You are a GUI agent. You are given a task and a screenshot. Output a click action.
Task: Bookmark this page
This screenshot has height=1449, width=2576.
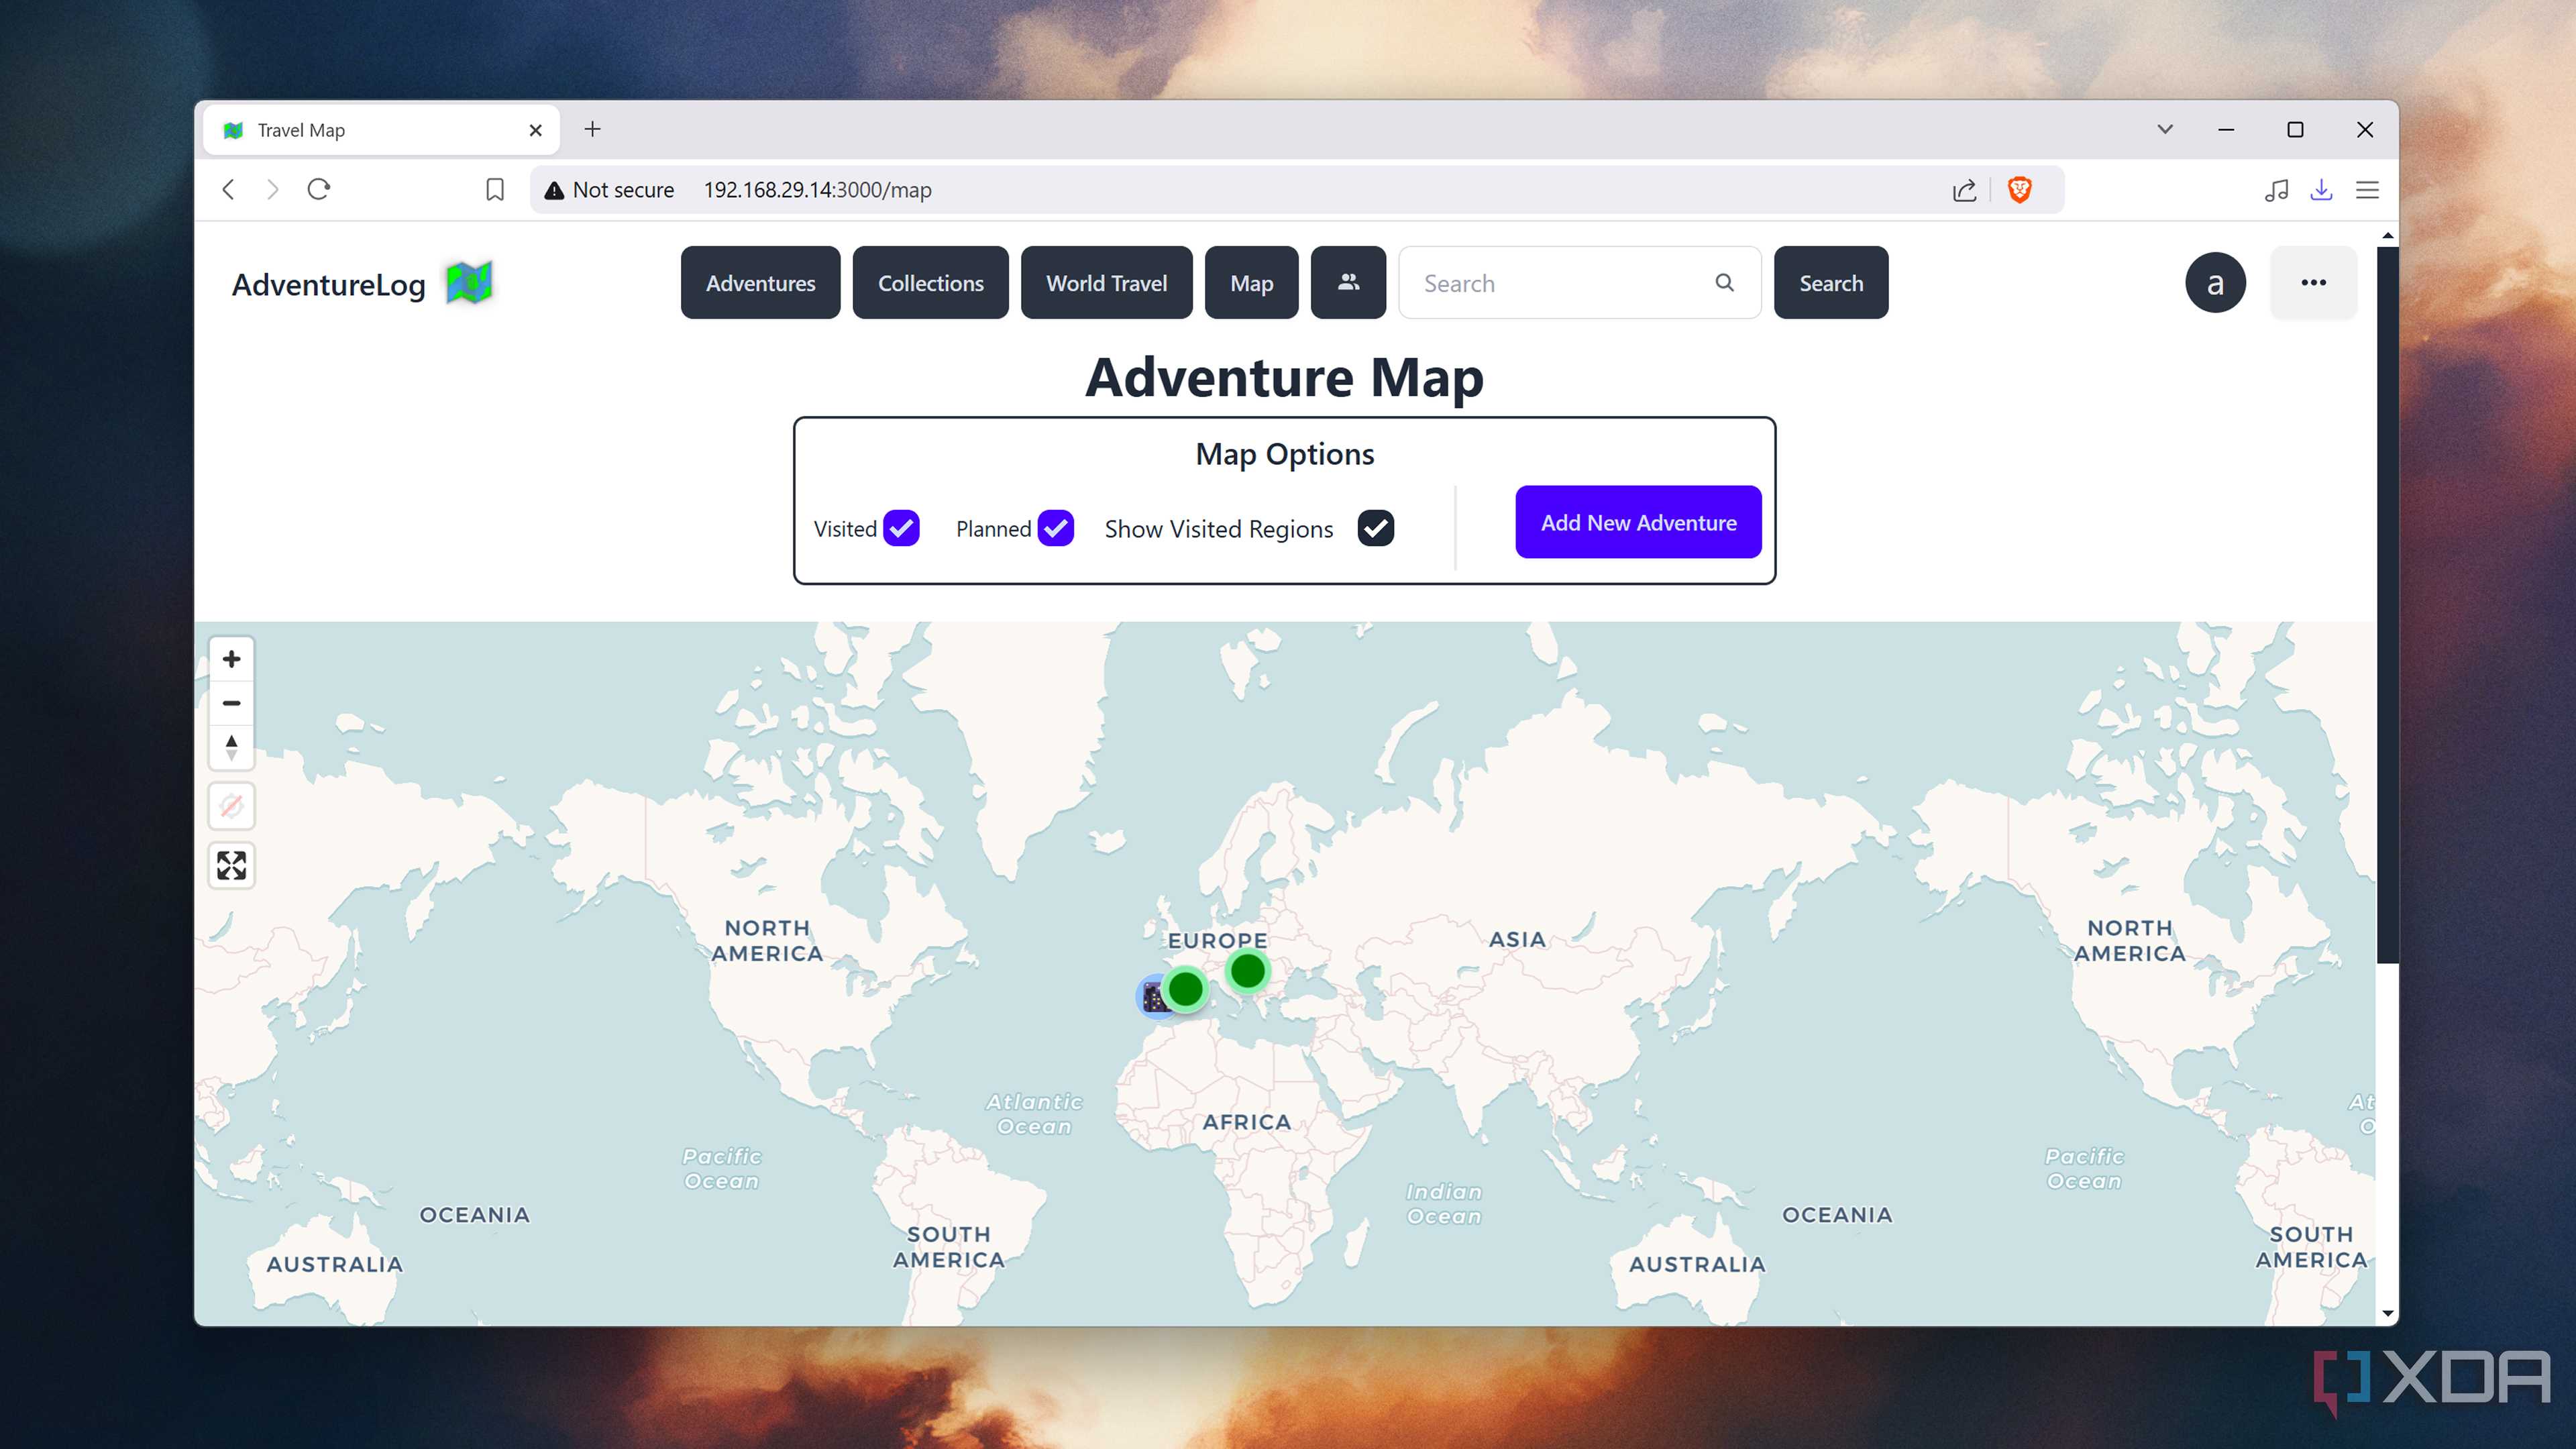point(495,190)
